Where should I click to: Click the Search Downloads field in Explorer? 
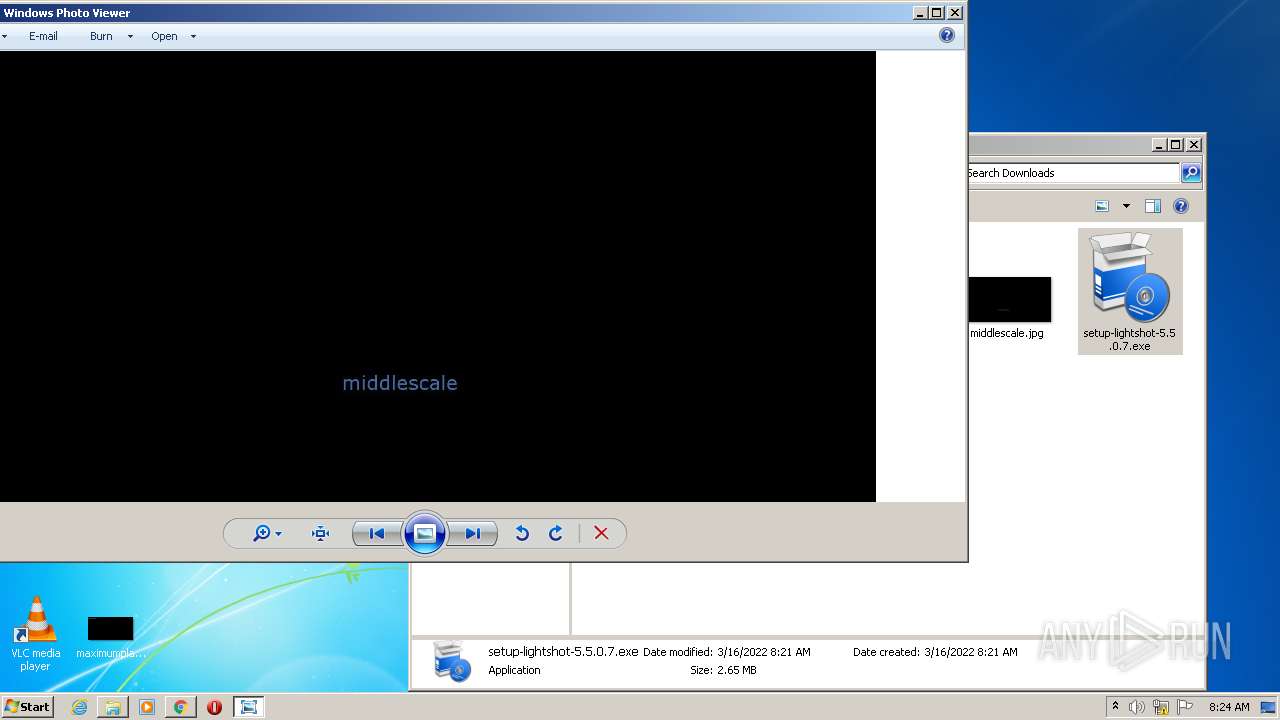(1073, 173)
